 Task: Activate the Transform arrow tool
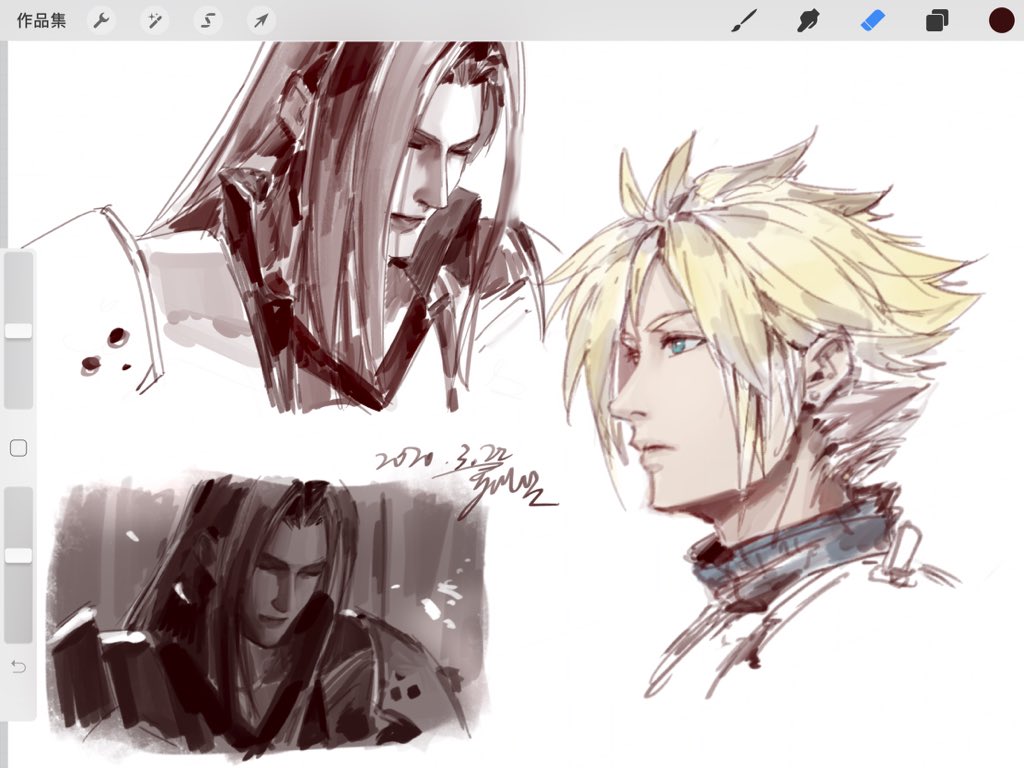(x=261, y=21)
